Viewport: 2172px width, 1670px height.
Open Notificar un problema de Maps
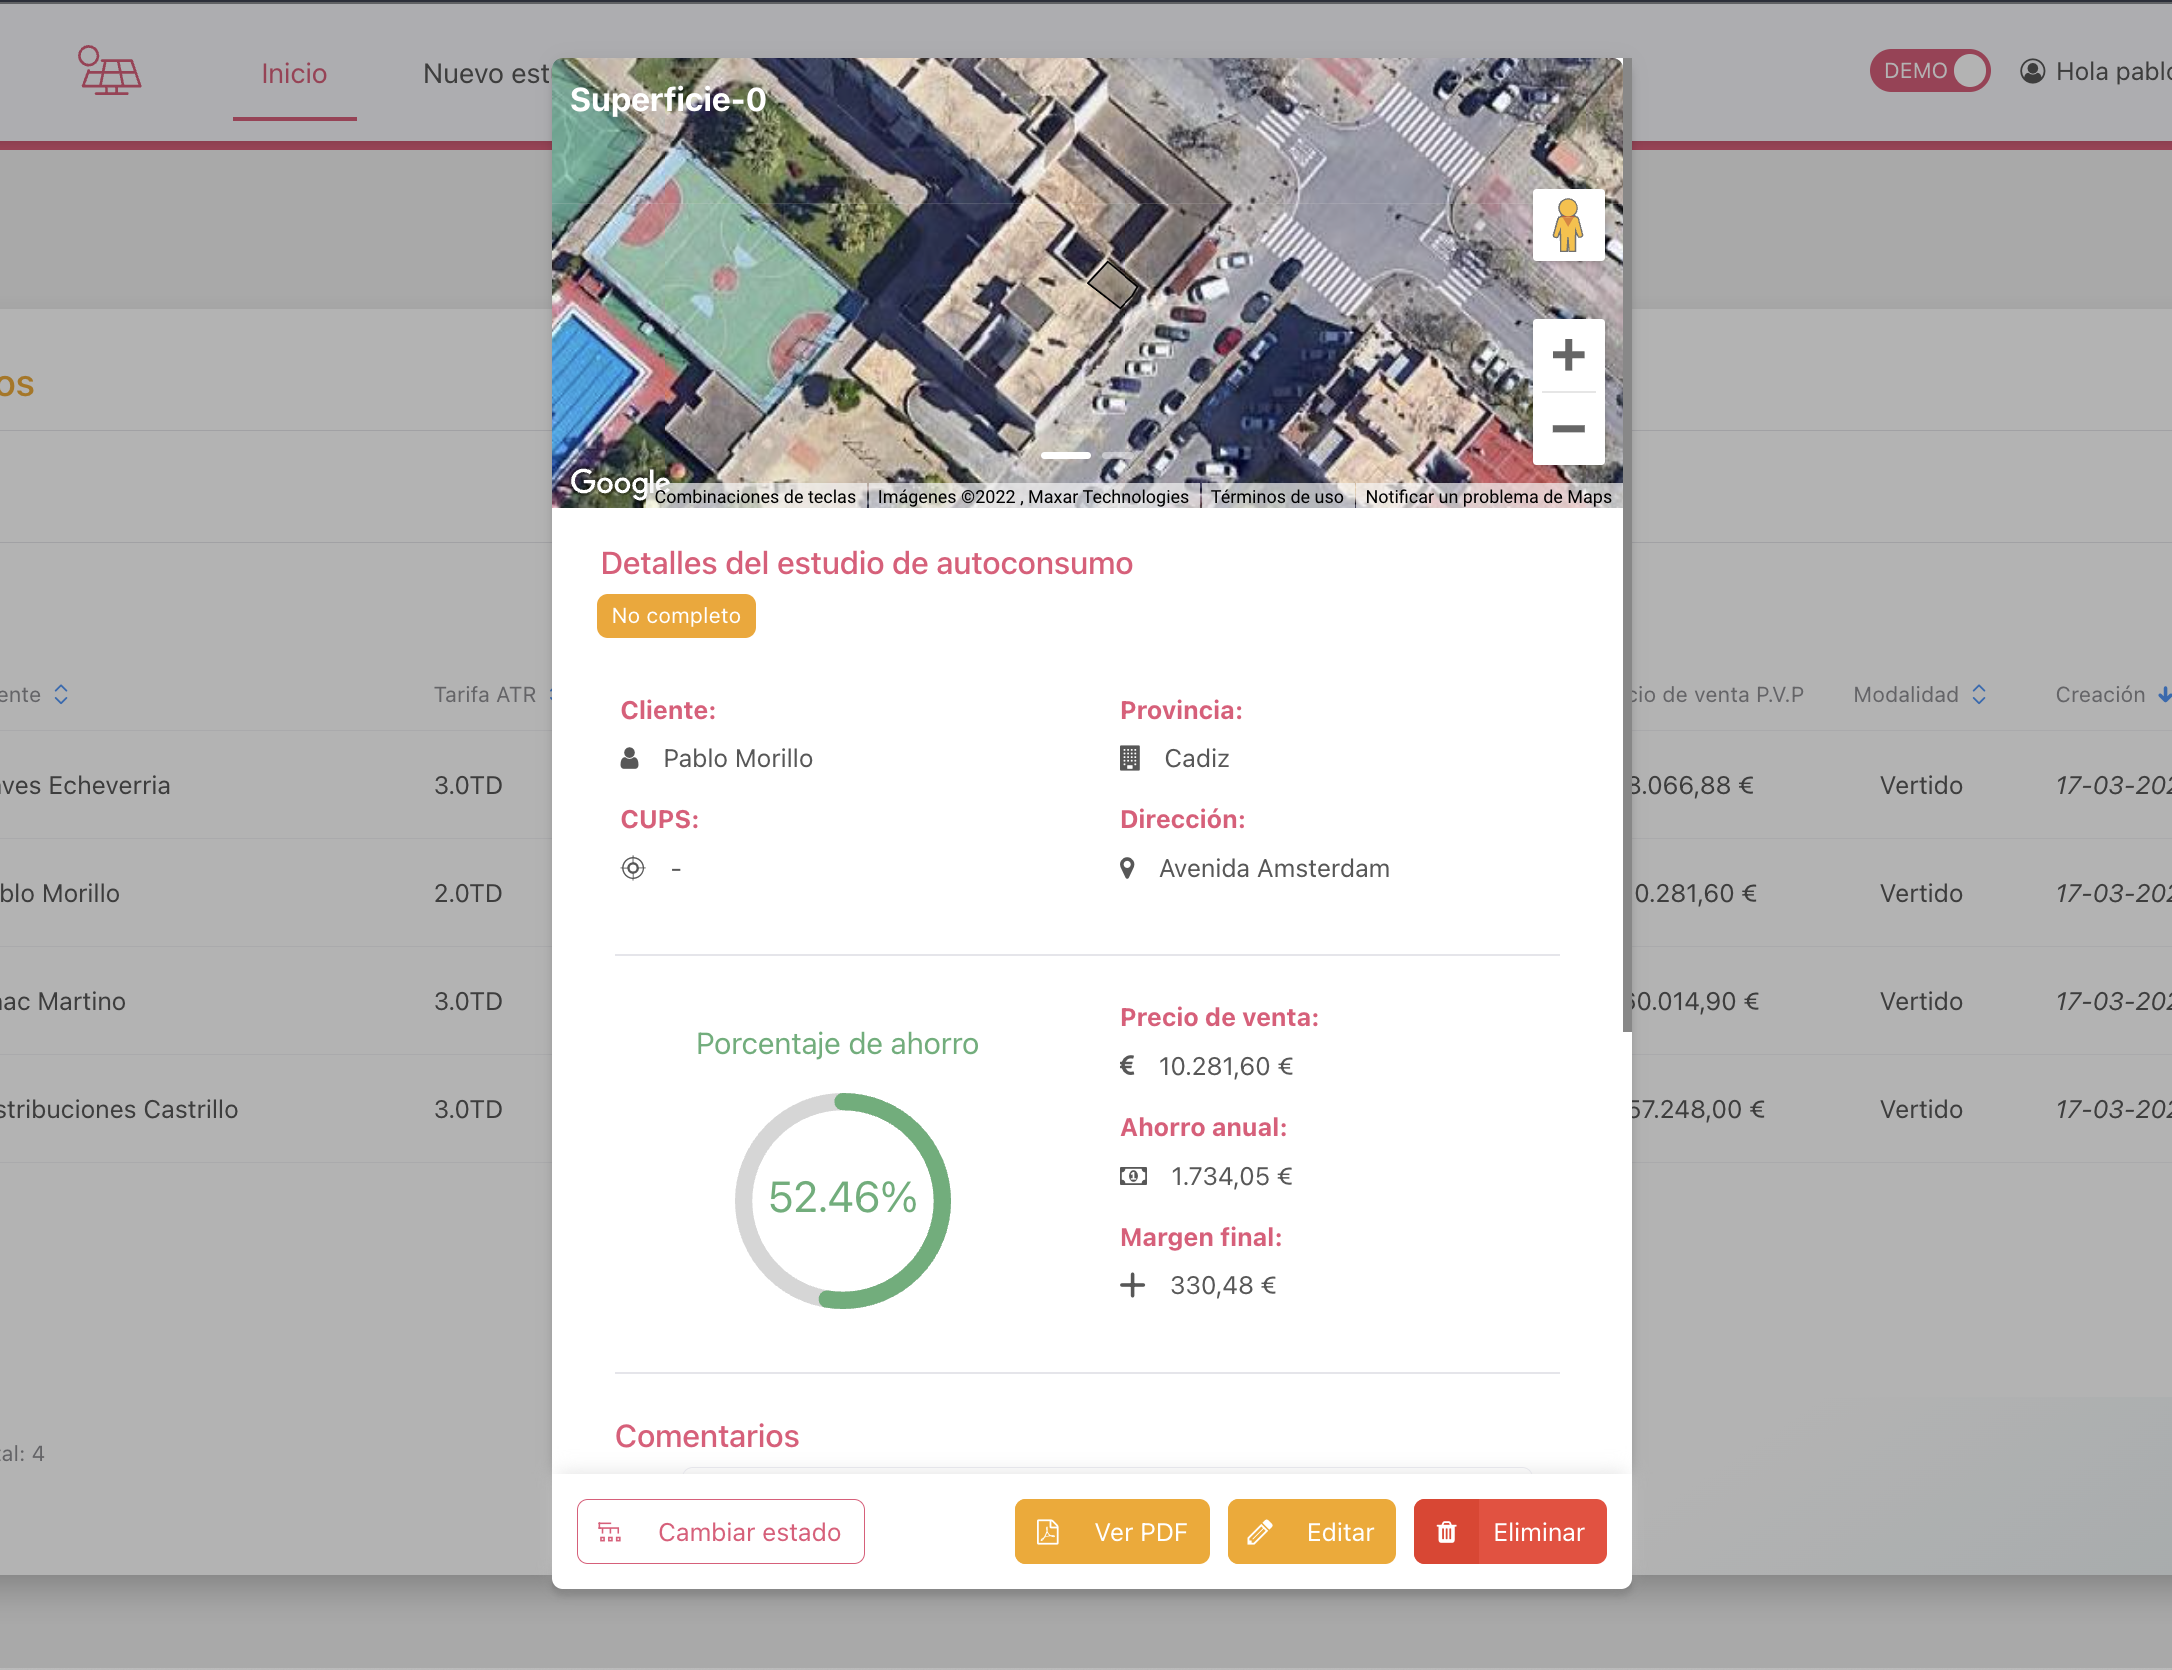[1487, 497]
